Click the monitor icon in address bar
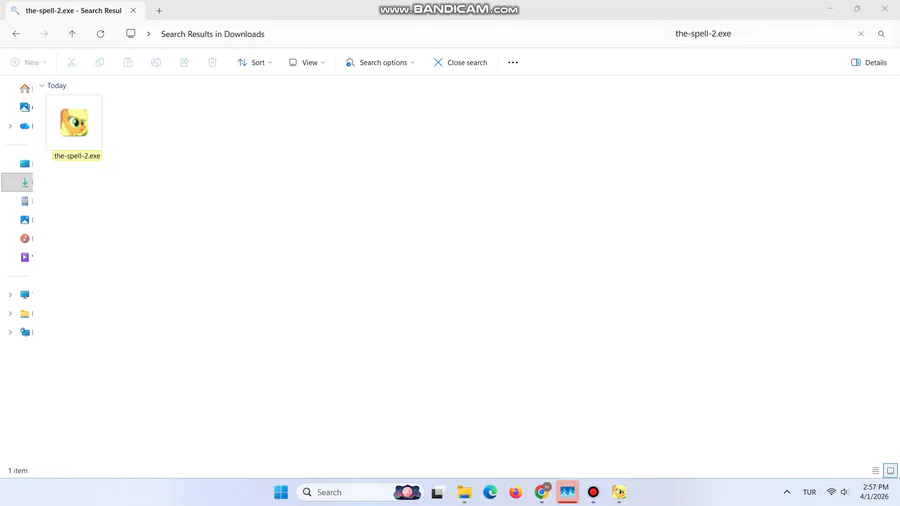The image size is (900, 506). coord(131,34)
